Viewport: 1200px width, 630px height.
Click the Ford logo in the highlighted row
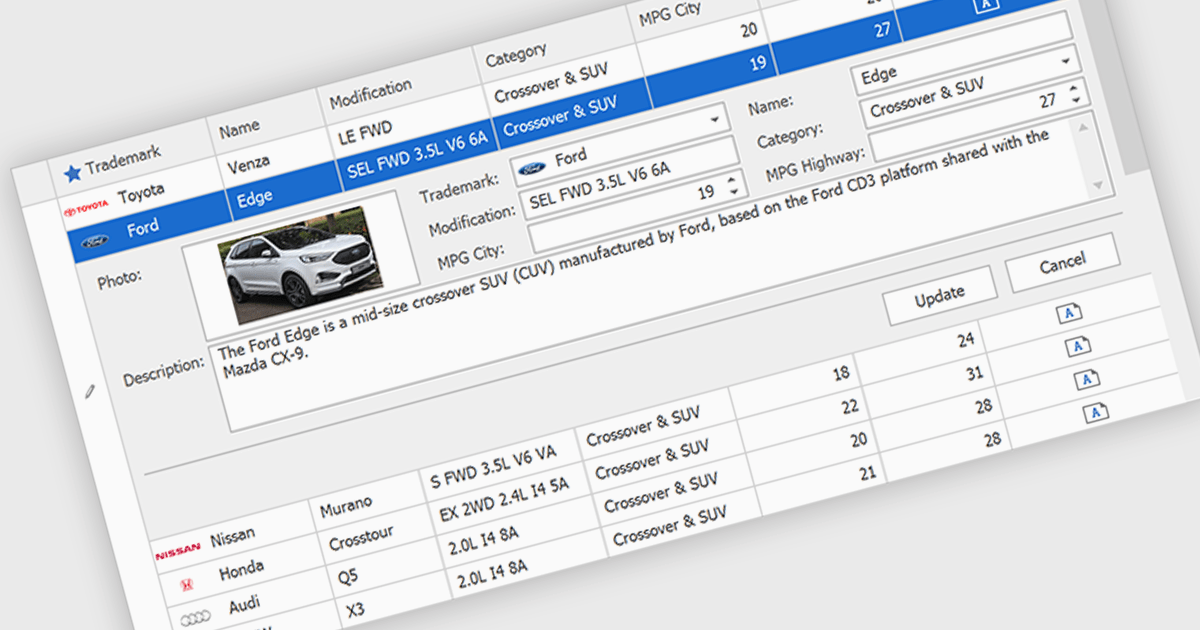point(96,240)
